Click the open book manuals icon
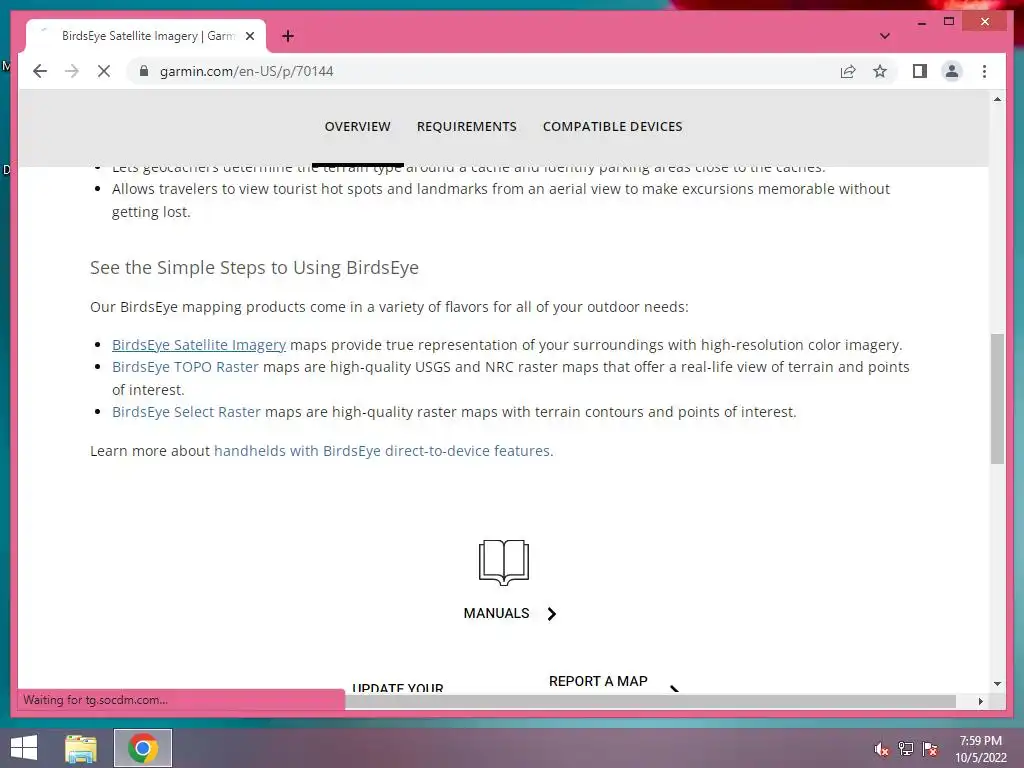 tap(504, 562)
